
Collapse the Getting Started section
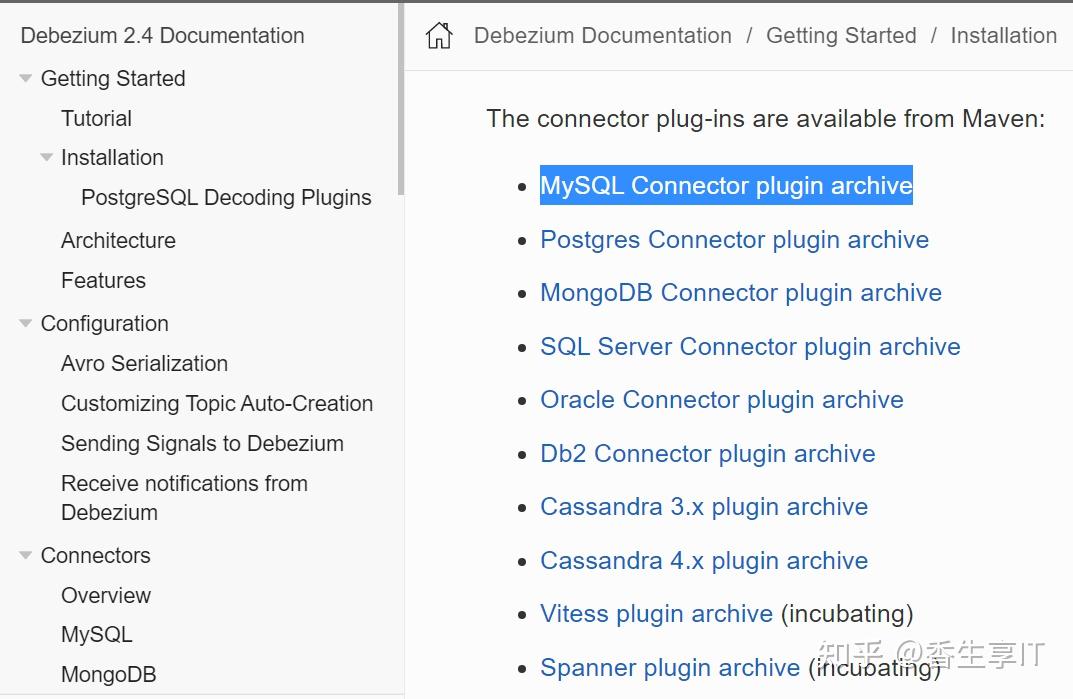(25, 78)
